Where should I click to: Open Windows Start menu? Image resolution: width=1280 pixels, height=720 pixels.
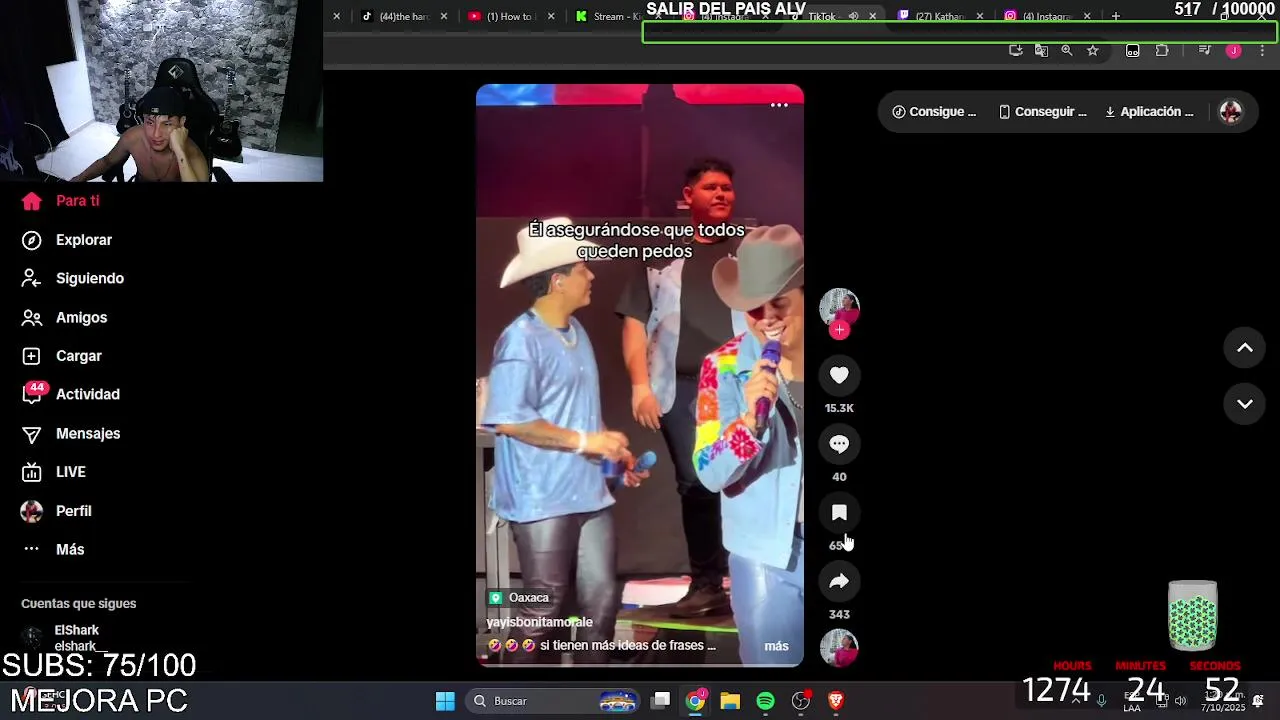pos(445,701)
